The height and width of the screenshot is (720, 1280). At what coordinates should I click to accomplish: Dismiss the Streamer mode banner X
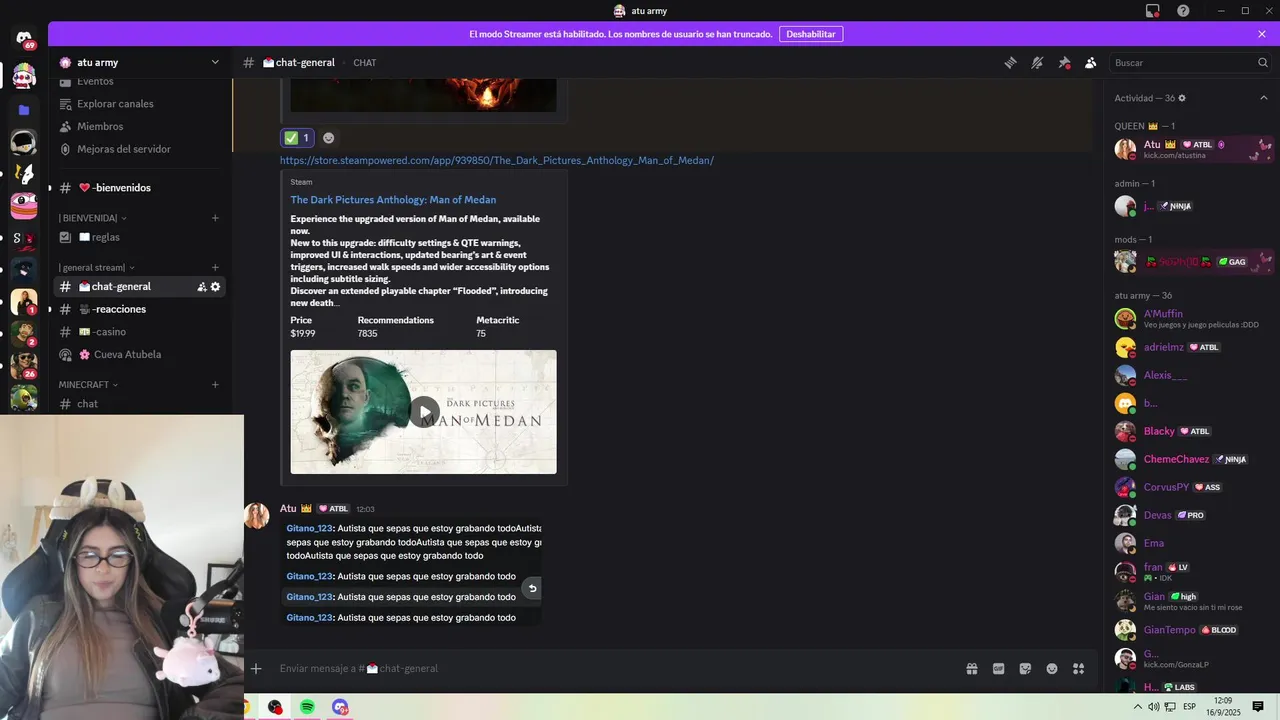[x=1262, y=34]
